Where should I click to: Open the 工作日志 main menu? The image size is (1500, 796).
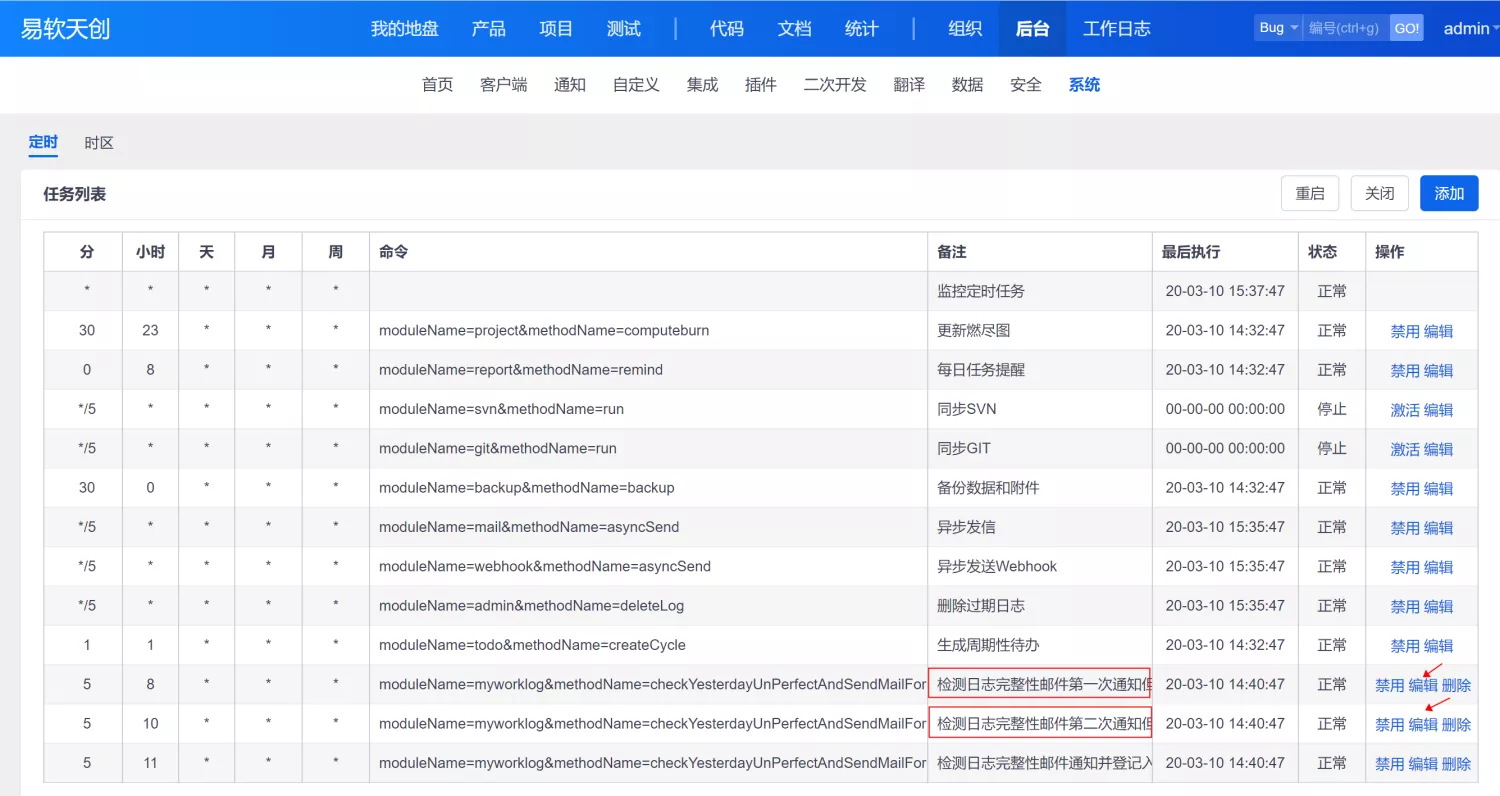[1117, 28]
